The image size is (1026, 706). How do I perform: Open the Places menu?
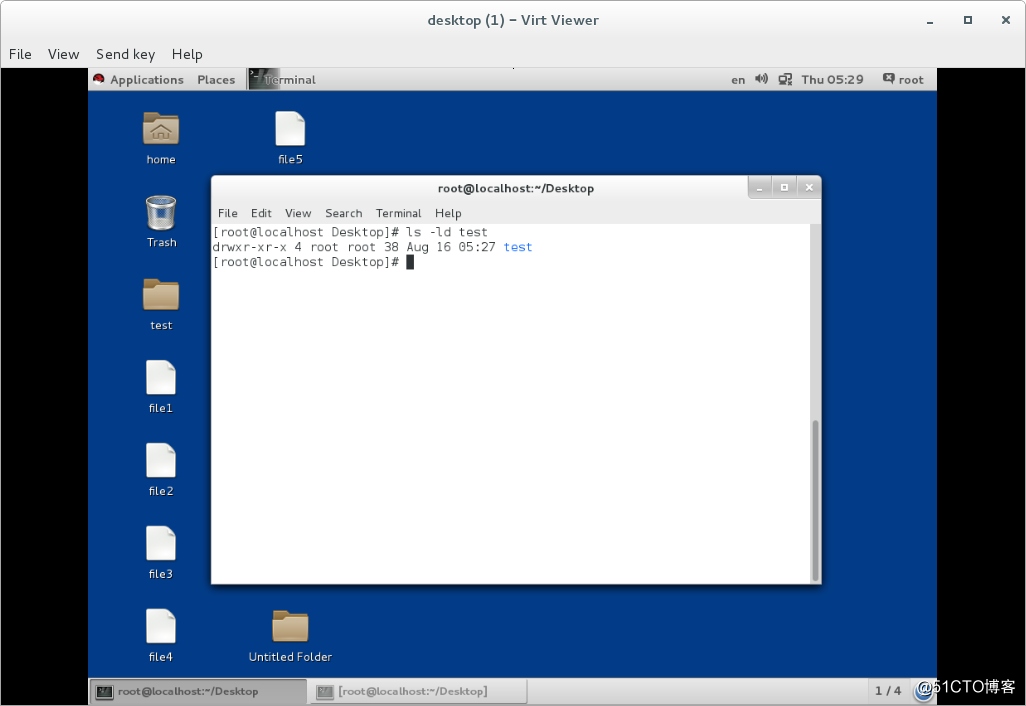click(216, 80)
